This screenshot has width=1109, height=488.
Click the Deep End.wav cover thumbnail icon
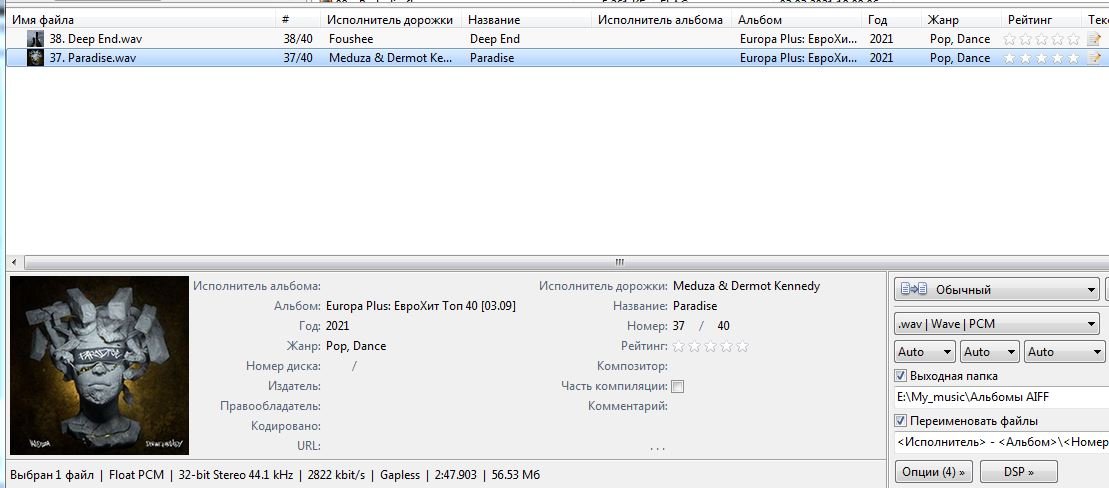35,39
